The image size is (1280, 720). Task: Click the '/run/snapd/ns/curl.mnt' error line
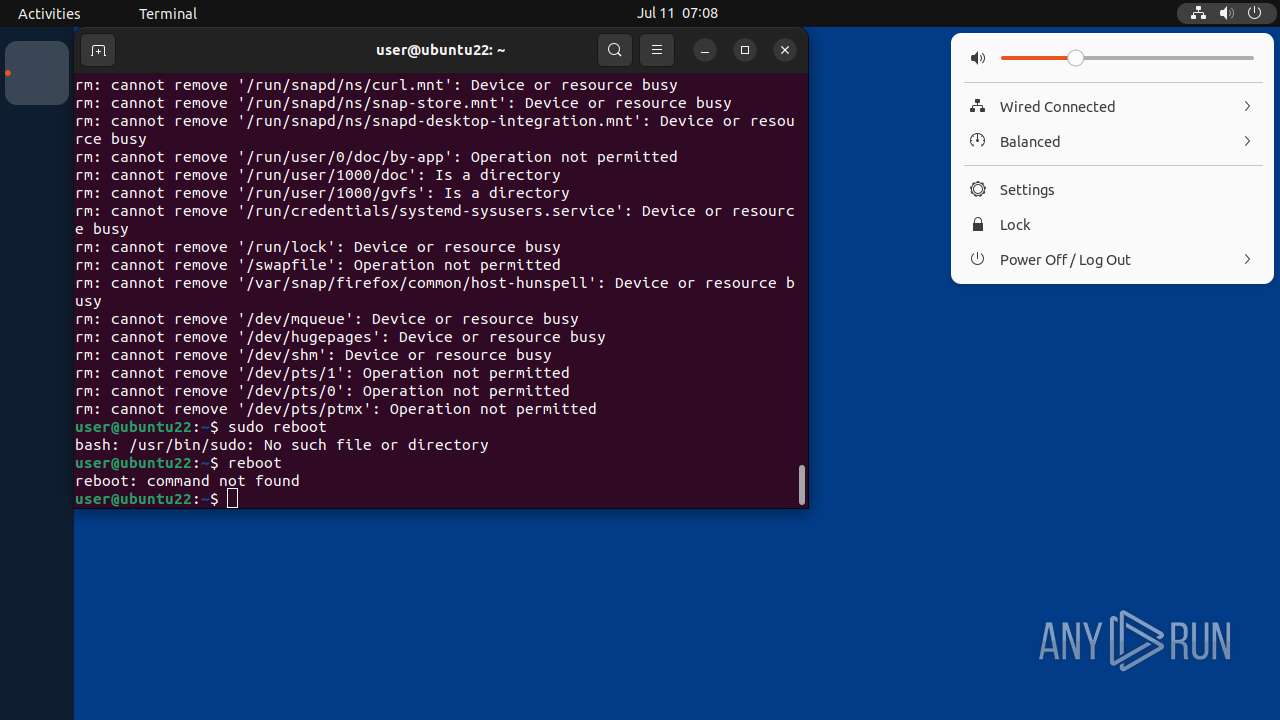pos(376,85)
